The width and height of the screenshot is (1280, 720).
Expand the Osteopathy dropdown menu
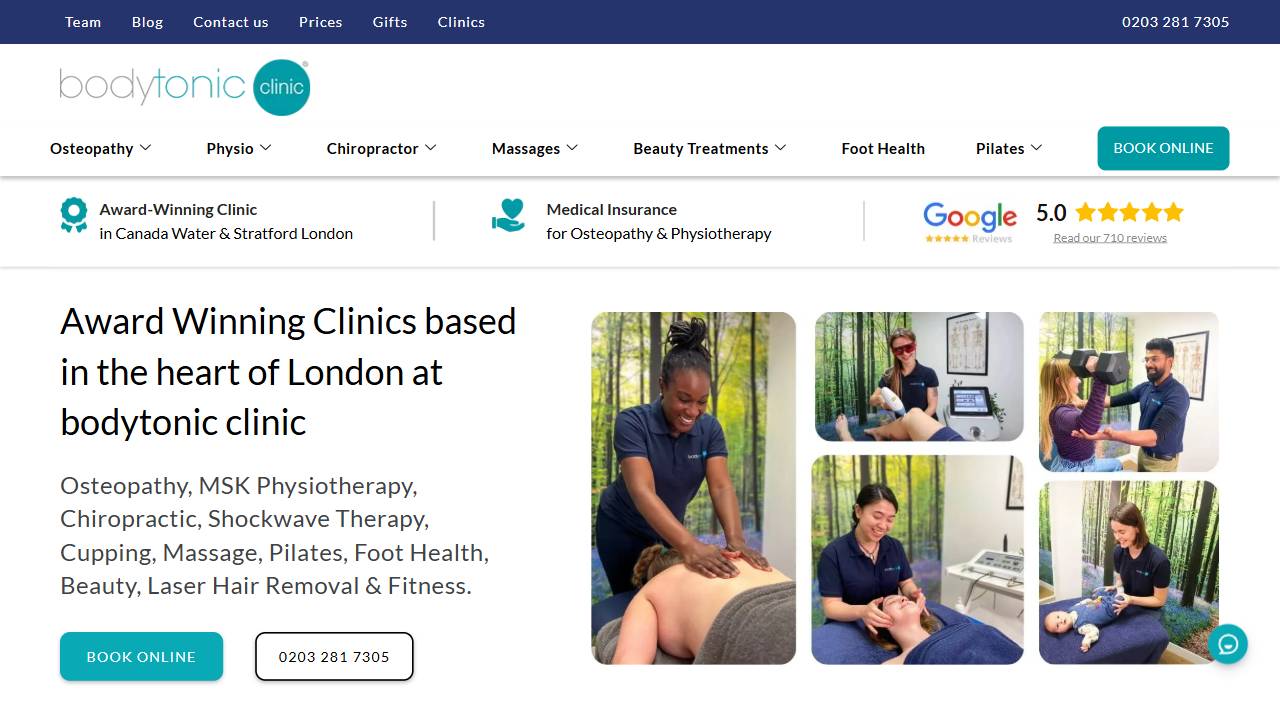click(x=101, y=148)
